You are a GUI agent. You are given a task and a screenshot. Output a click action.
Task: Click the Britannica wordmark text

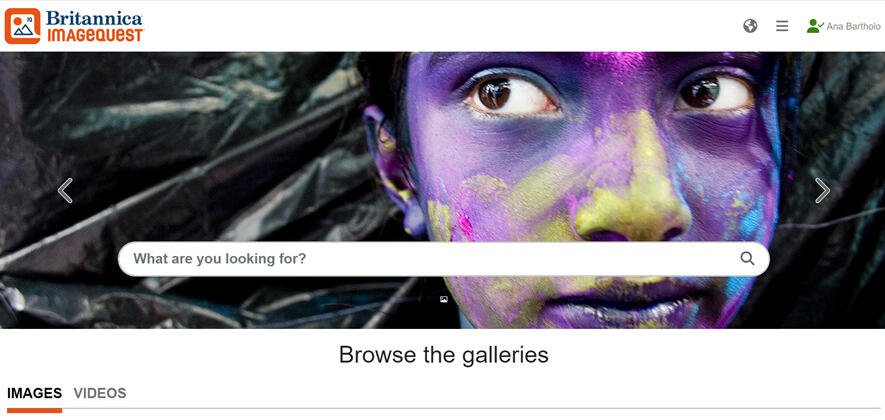(94, 18)
